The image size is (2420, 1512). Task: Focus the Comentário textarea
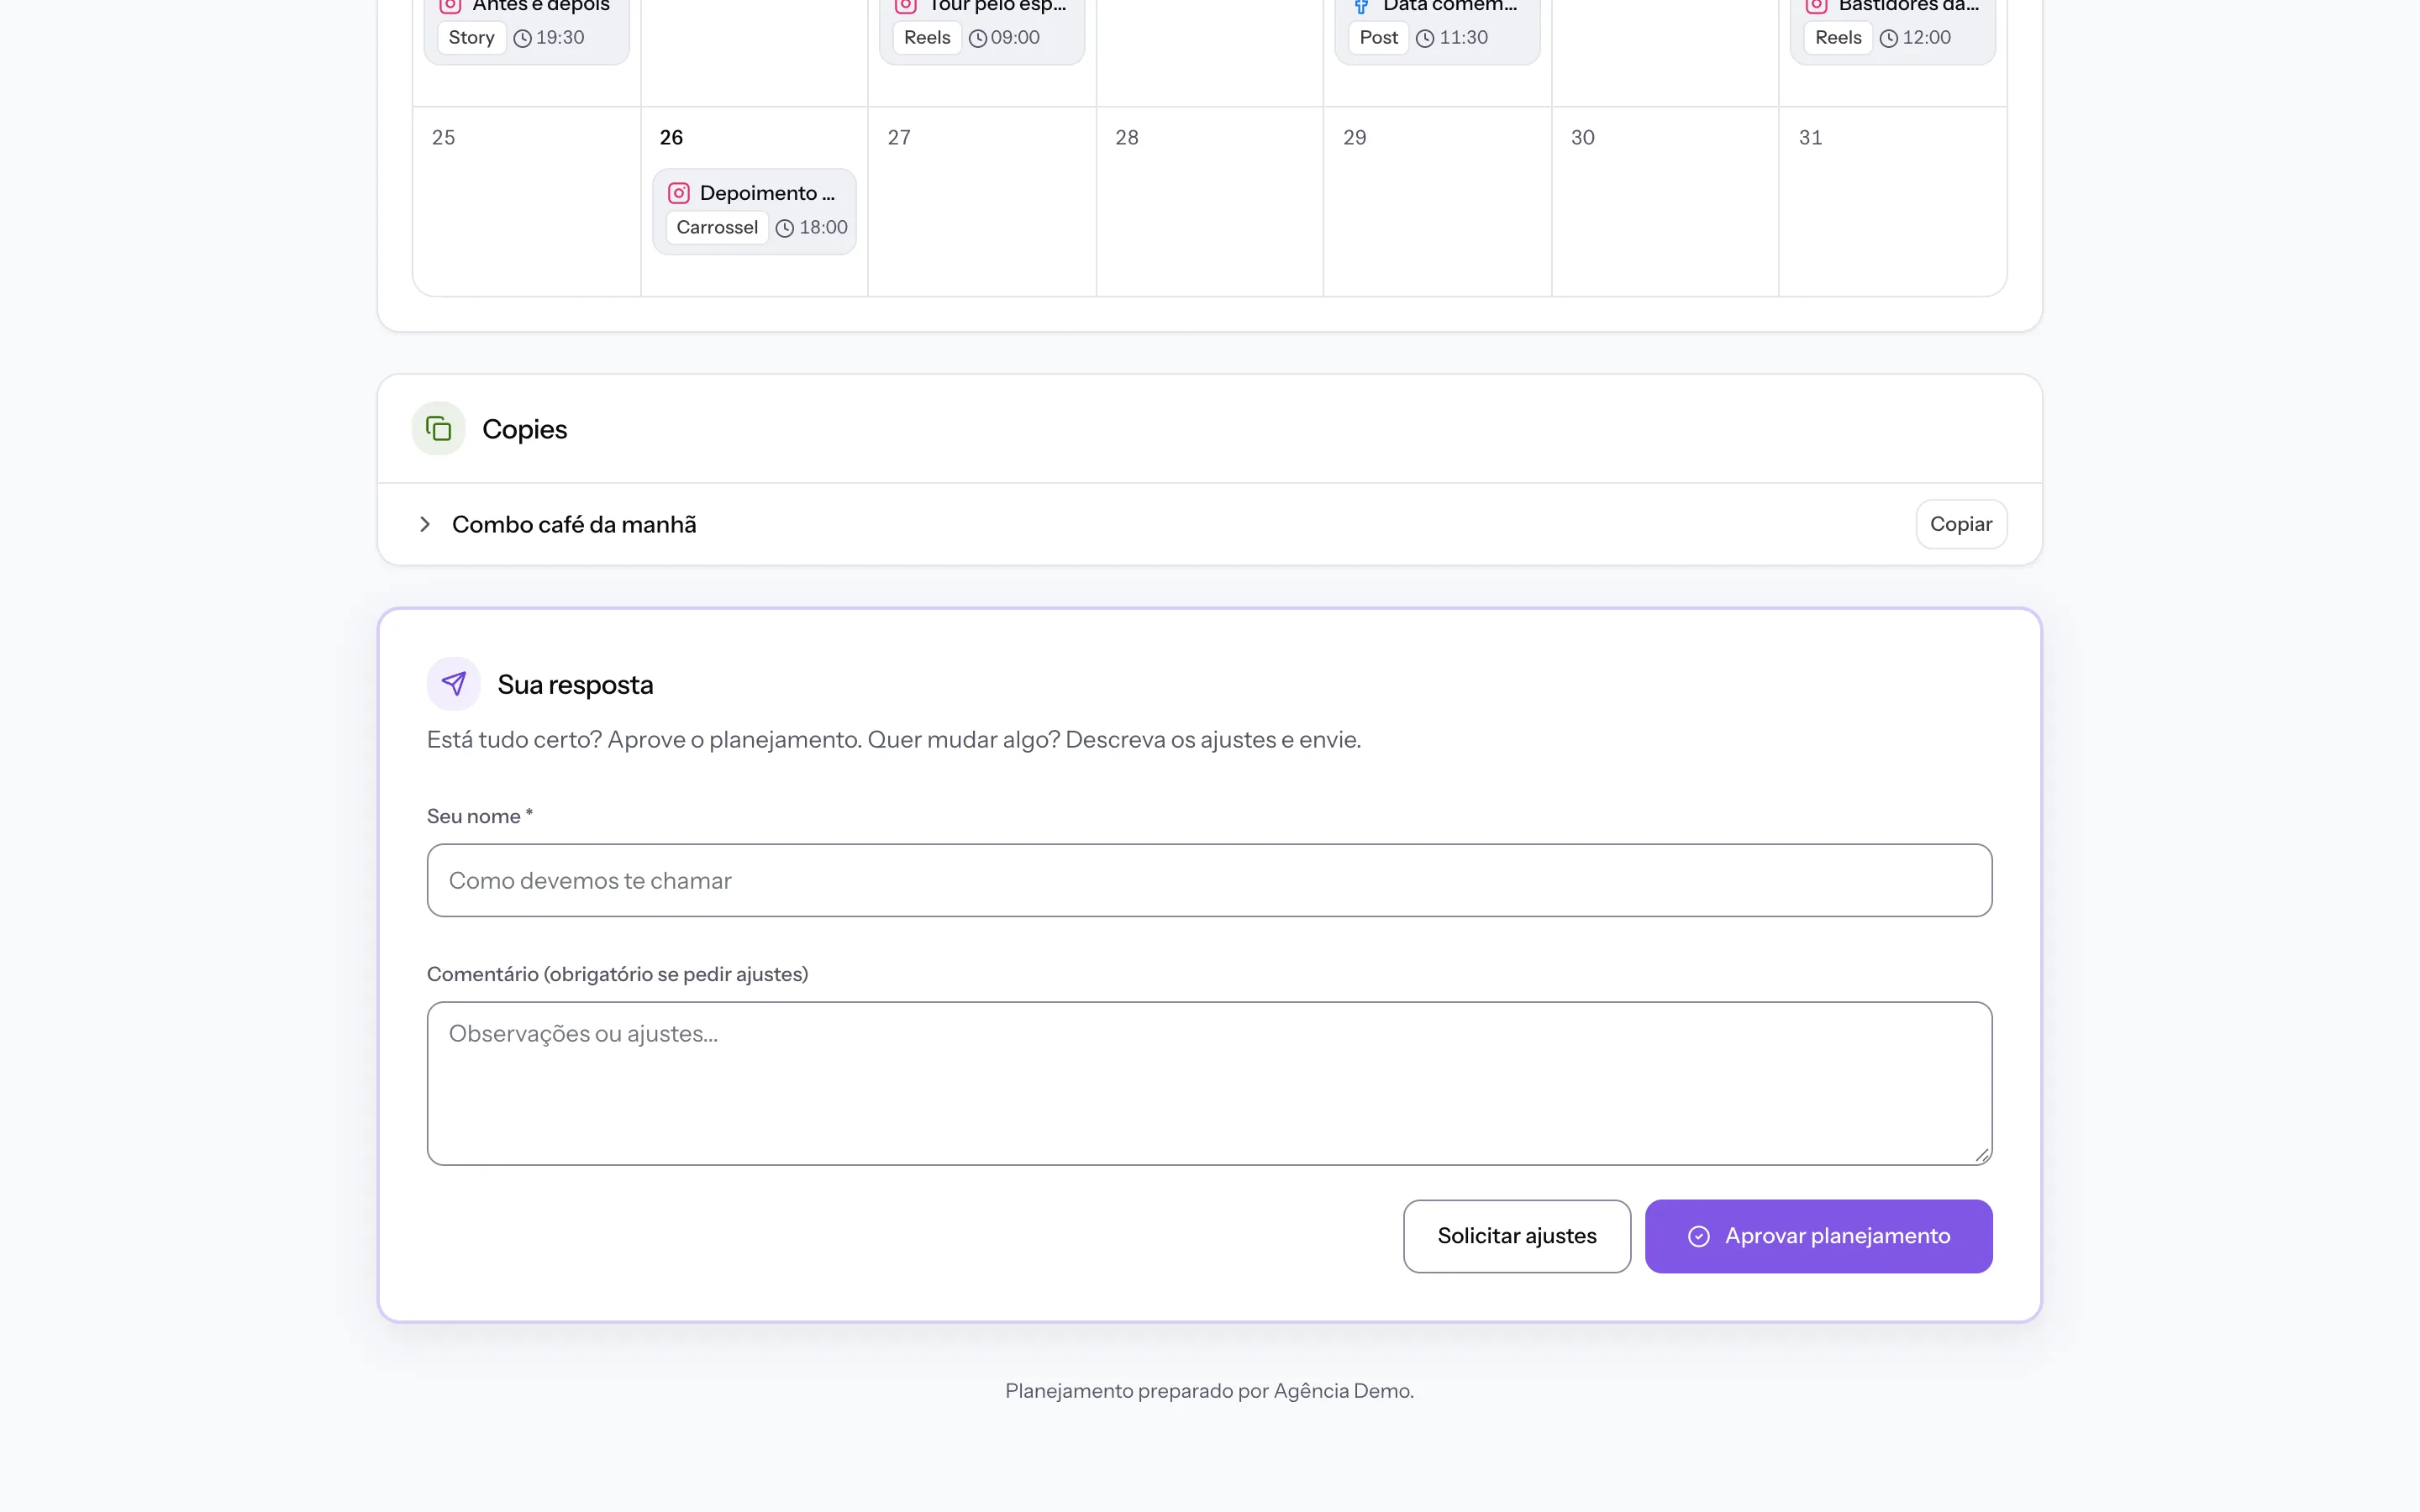pos(1209,1083)
